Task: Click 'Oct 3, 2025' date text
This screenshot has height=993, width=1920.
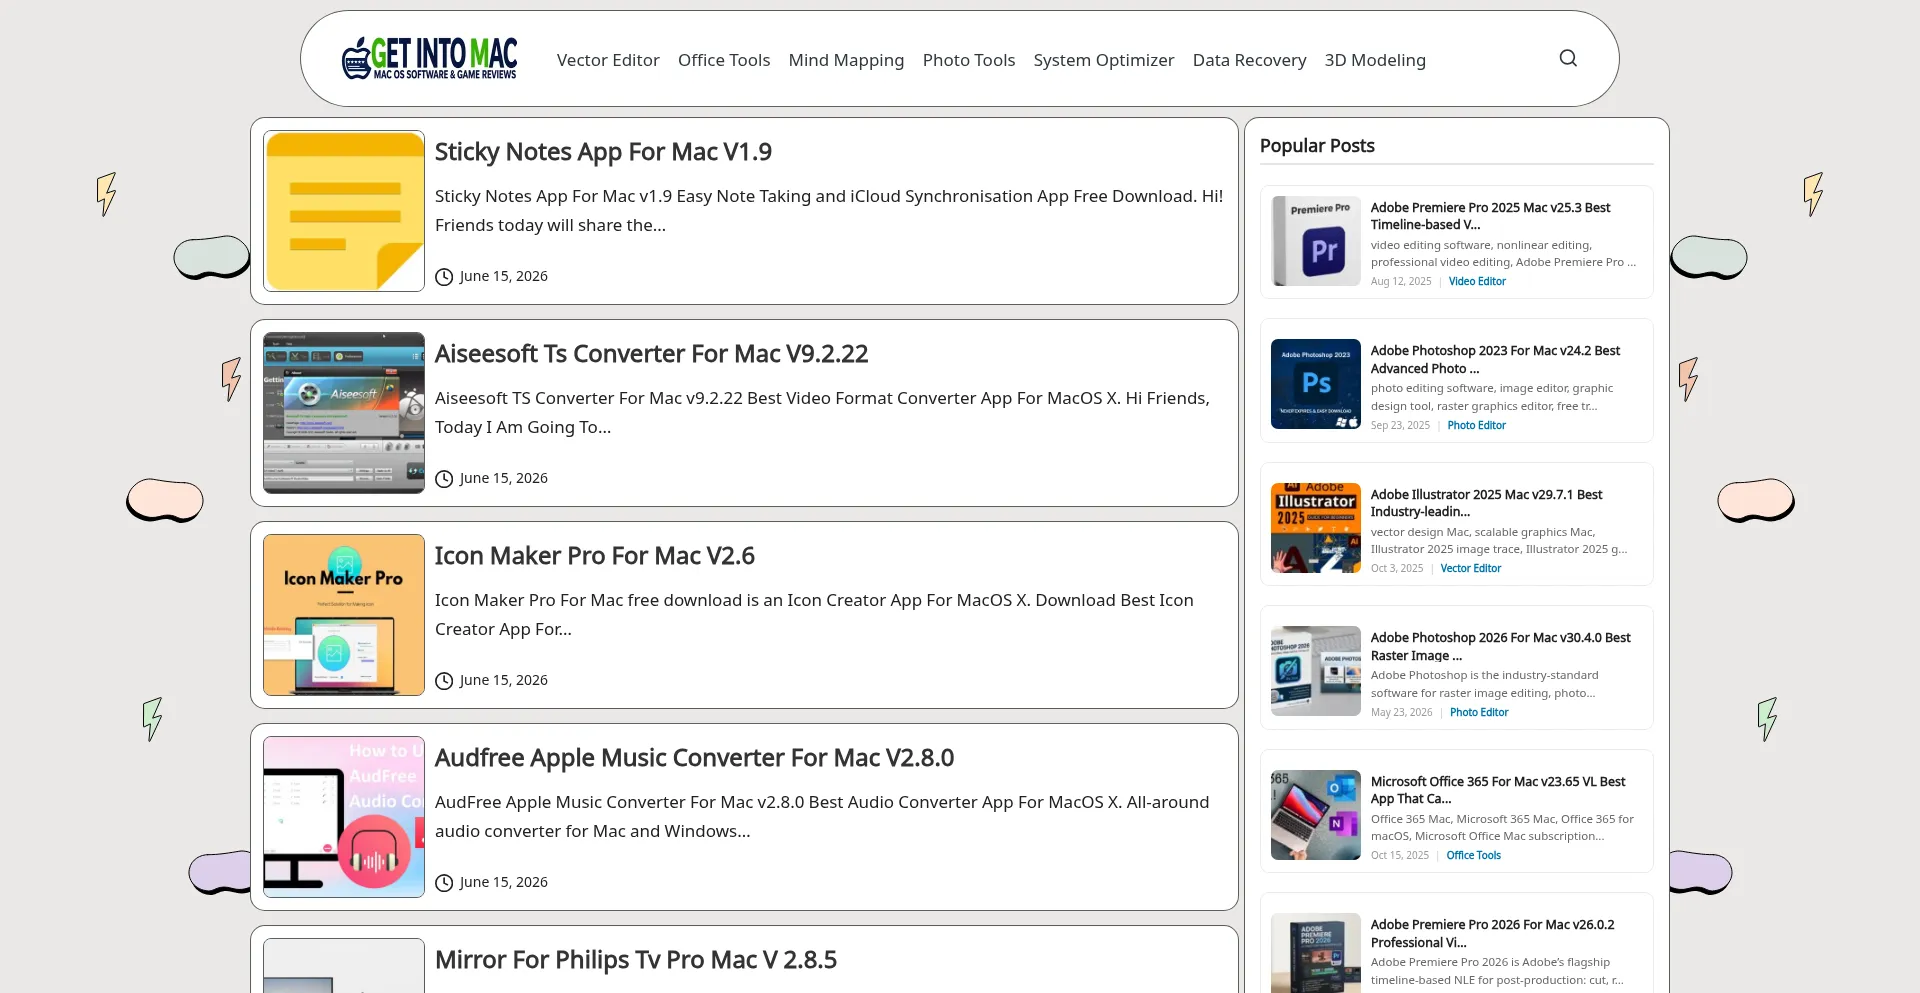Action: tap(1397, 569)
